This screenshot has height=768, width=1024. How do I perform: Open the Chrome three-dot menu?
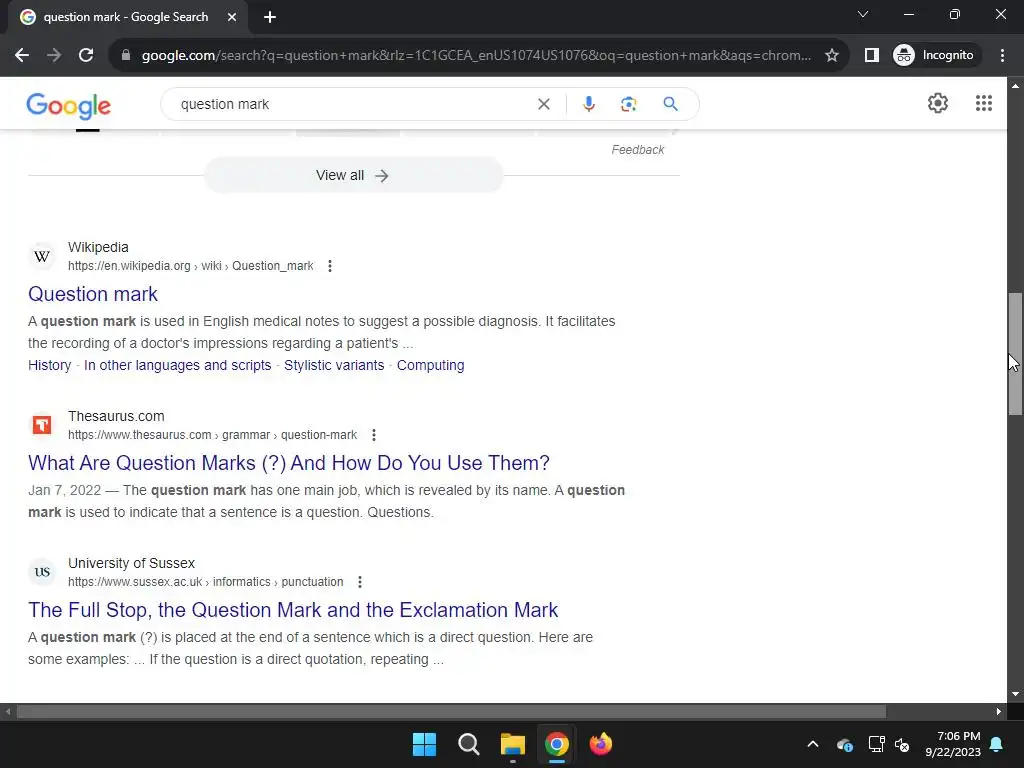click(1002, 56)
